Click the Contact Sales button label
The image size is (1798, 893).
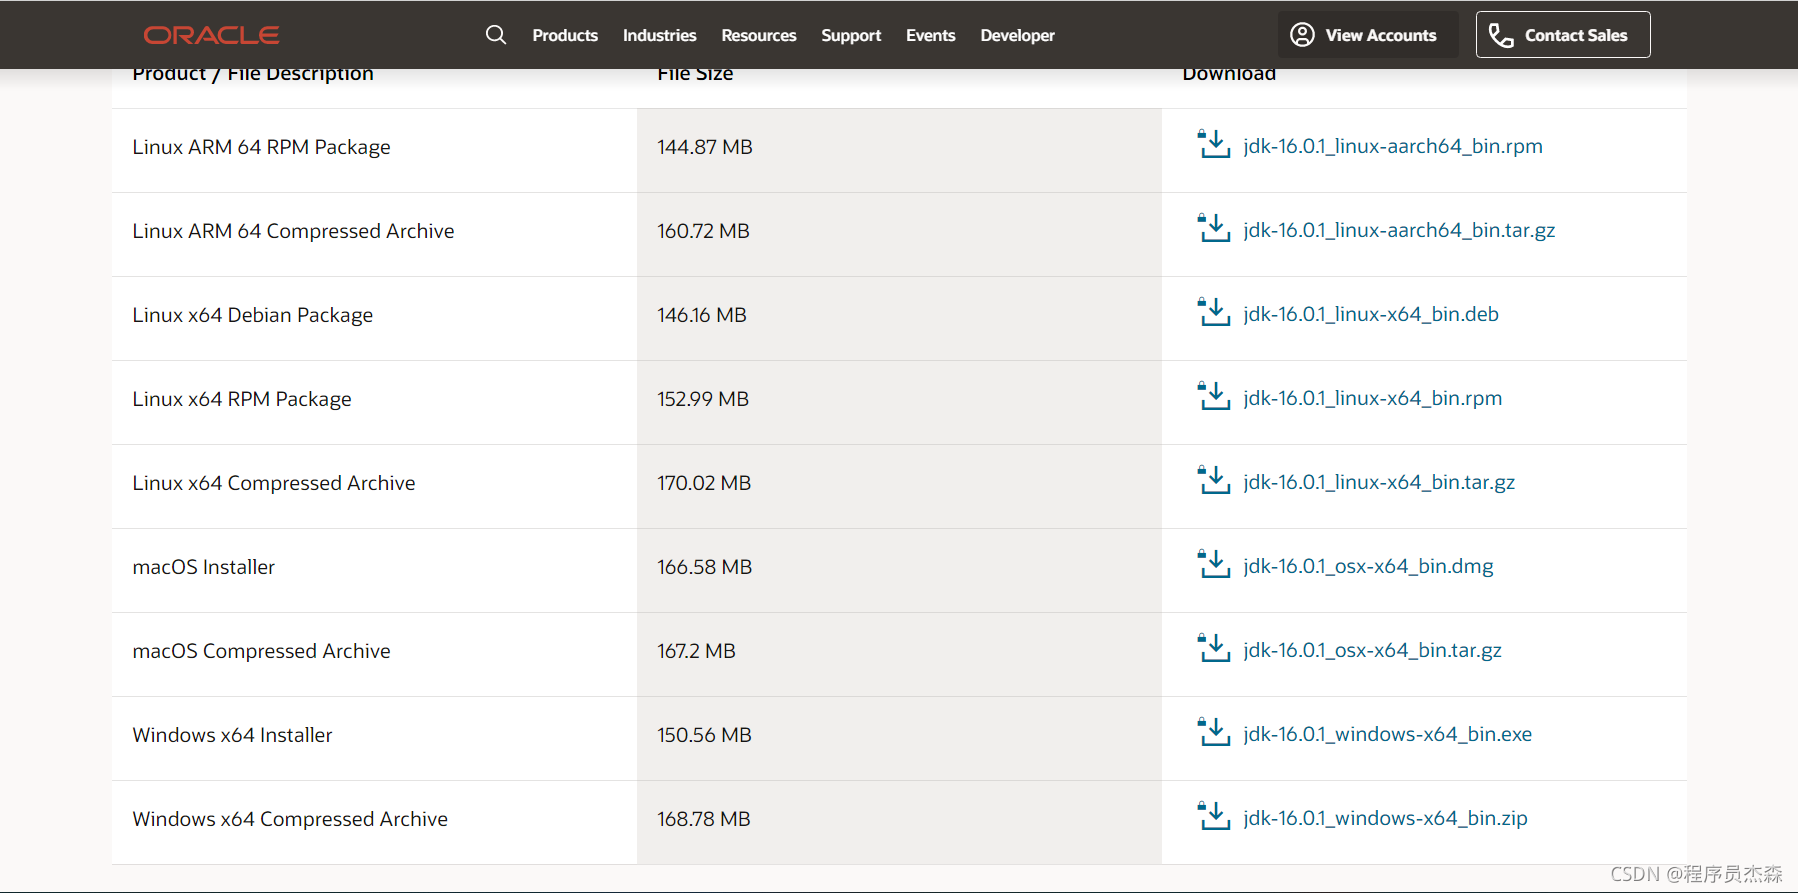coord(1576,35)
